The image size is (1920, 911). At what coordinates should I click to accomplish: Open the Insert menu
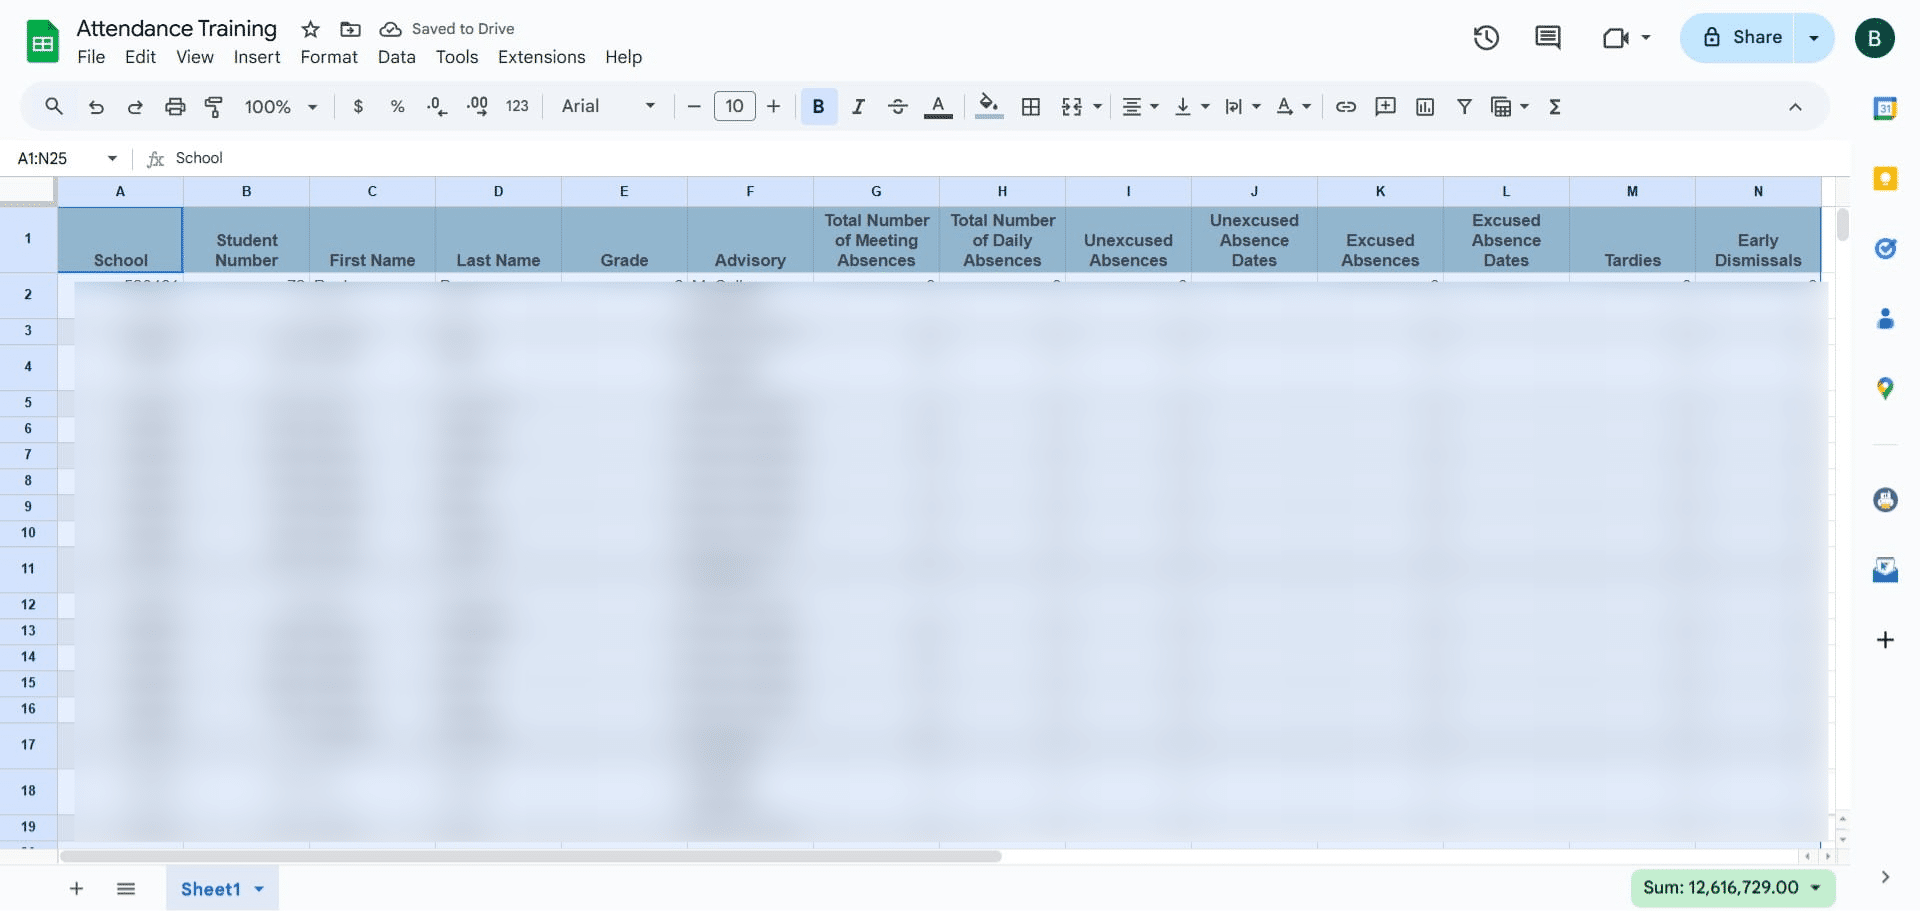257,57
